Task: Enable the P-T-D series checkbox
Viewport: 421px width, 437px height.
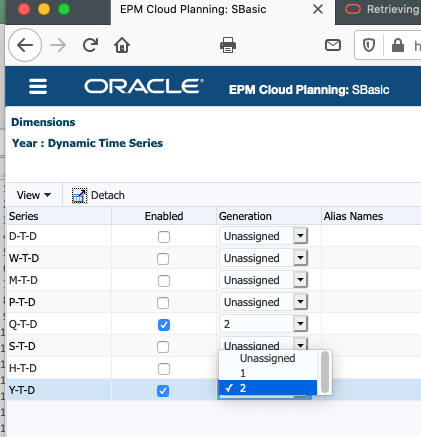Action: tap(163, 303)
